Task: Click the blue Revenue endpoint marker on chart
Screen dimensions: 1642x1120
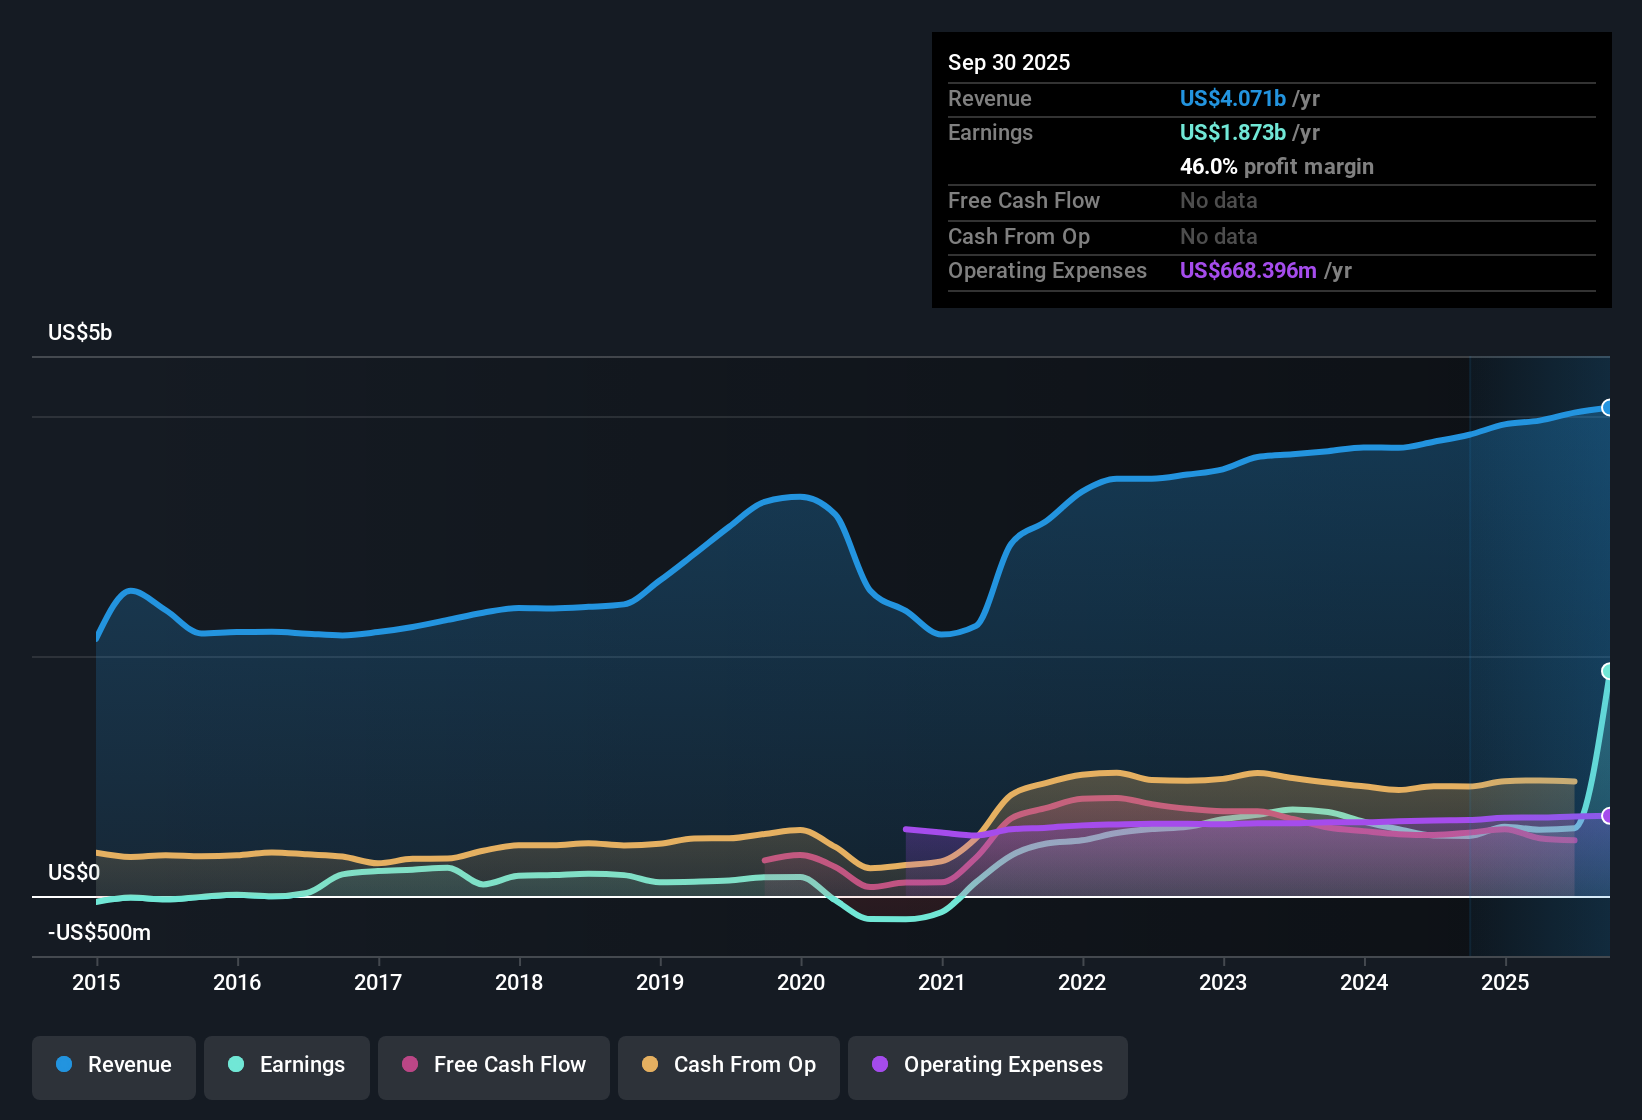Action: click(1608, 407)
